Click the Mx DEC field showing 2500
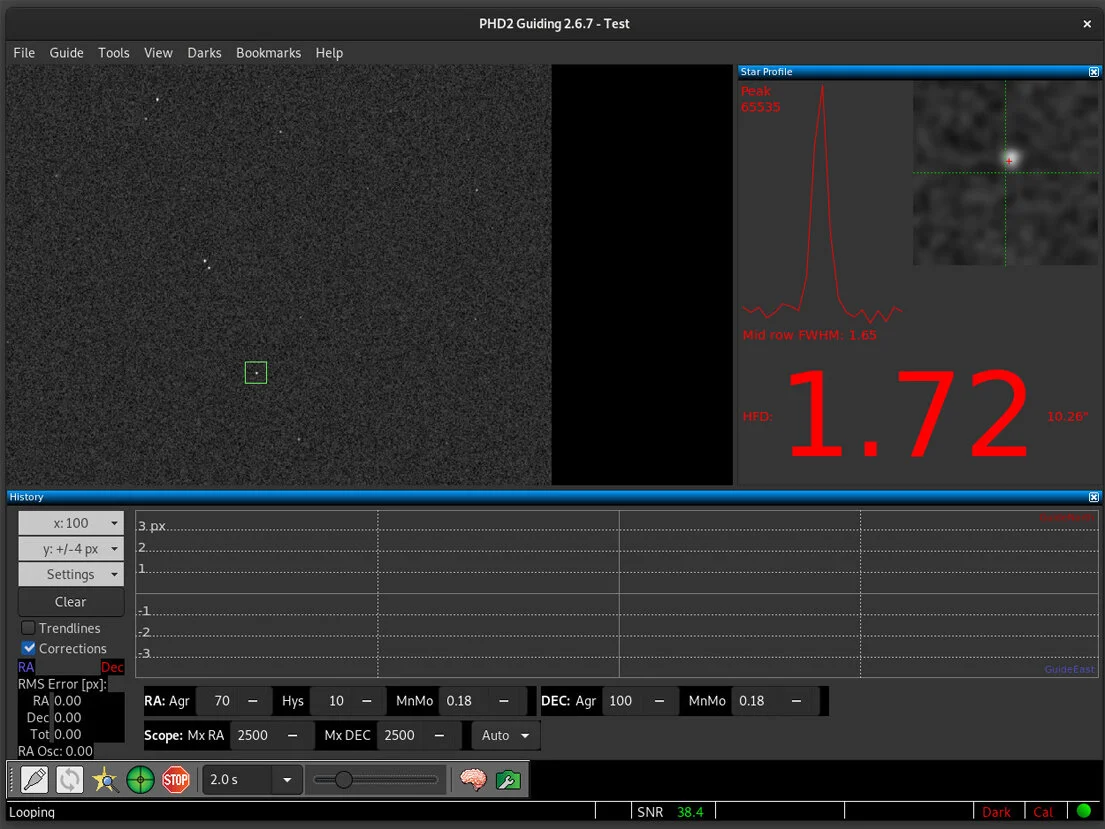Image resolution: width=1105 pixels, height=829 pixels. (x=402, y=735)
